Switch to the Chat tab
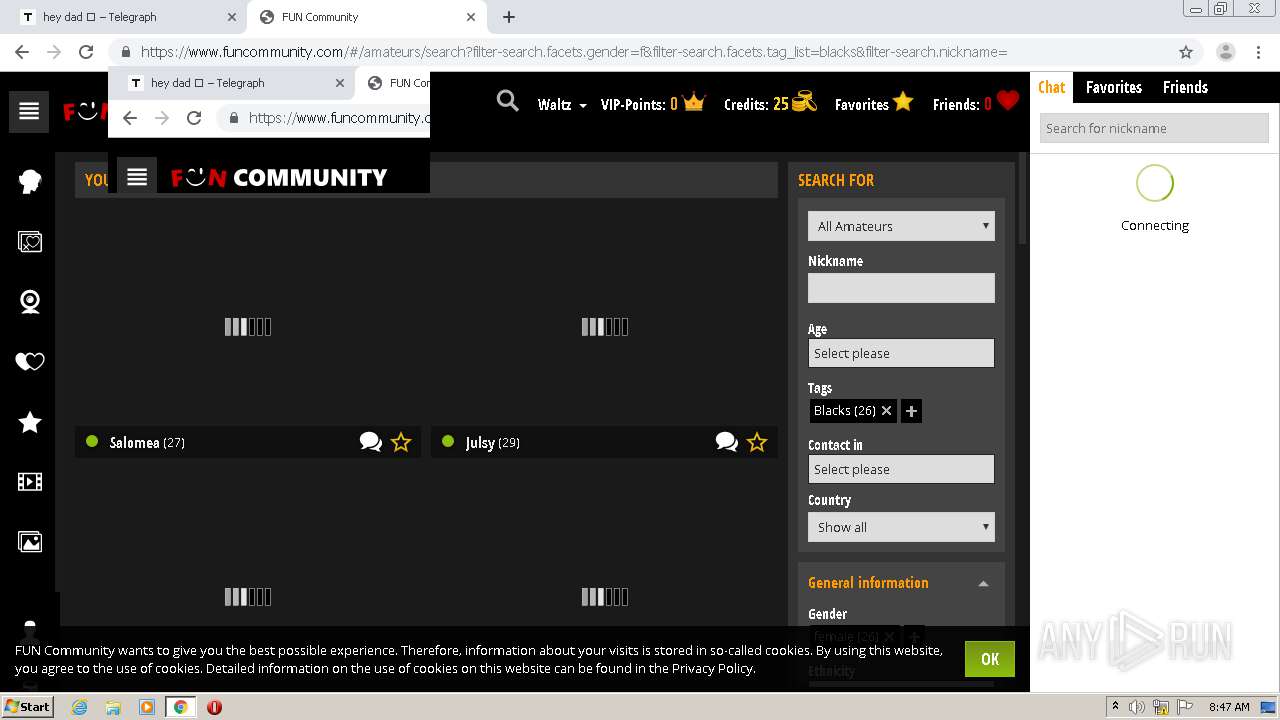The image size is (1280, 720). pos(1051,87)
